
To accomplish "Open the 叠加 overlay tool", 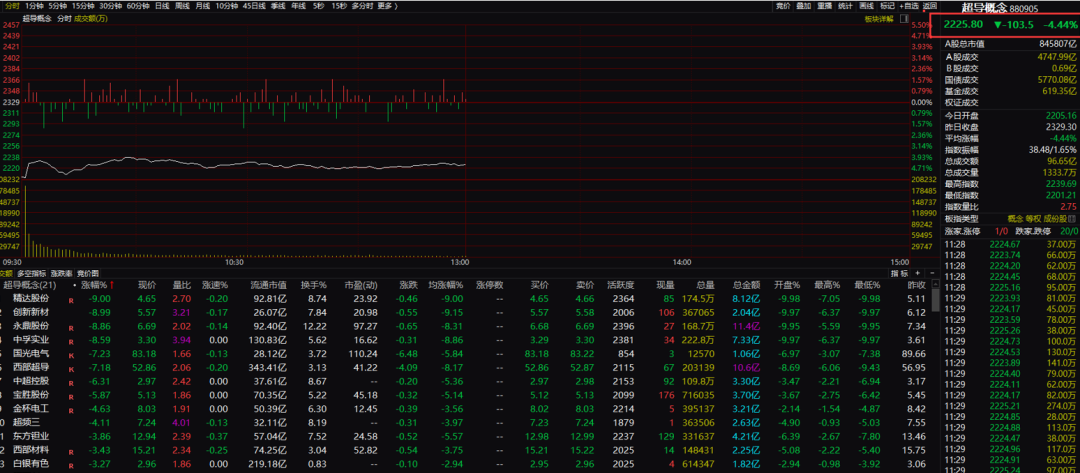I will (x=803, y=6).
